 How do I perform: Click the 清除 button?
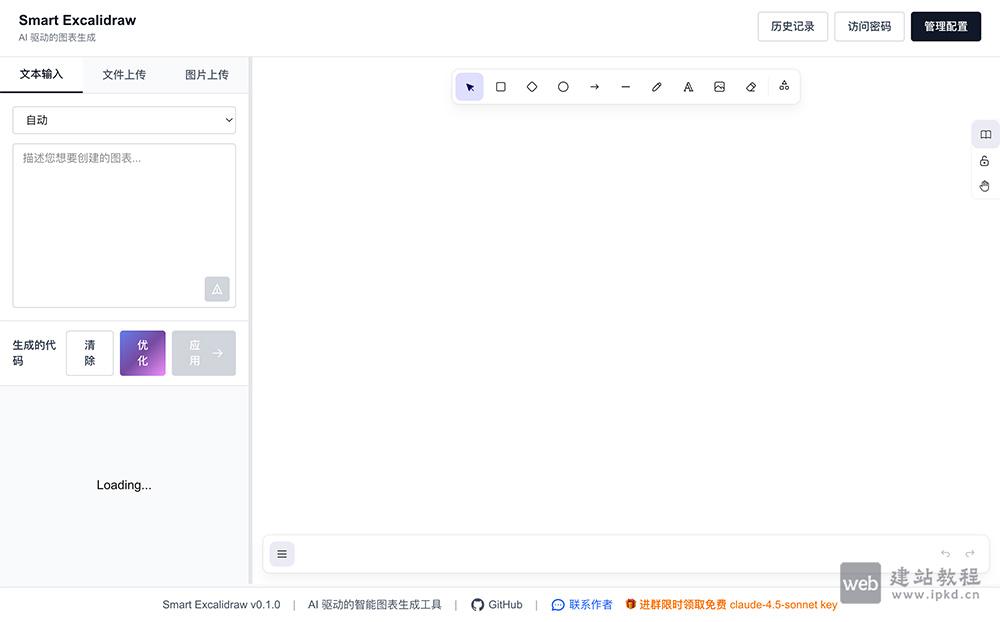tap(89, 352)
